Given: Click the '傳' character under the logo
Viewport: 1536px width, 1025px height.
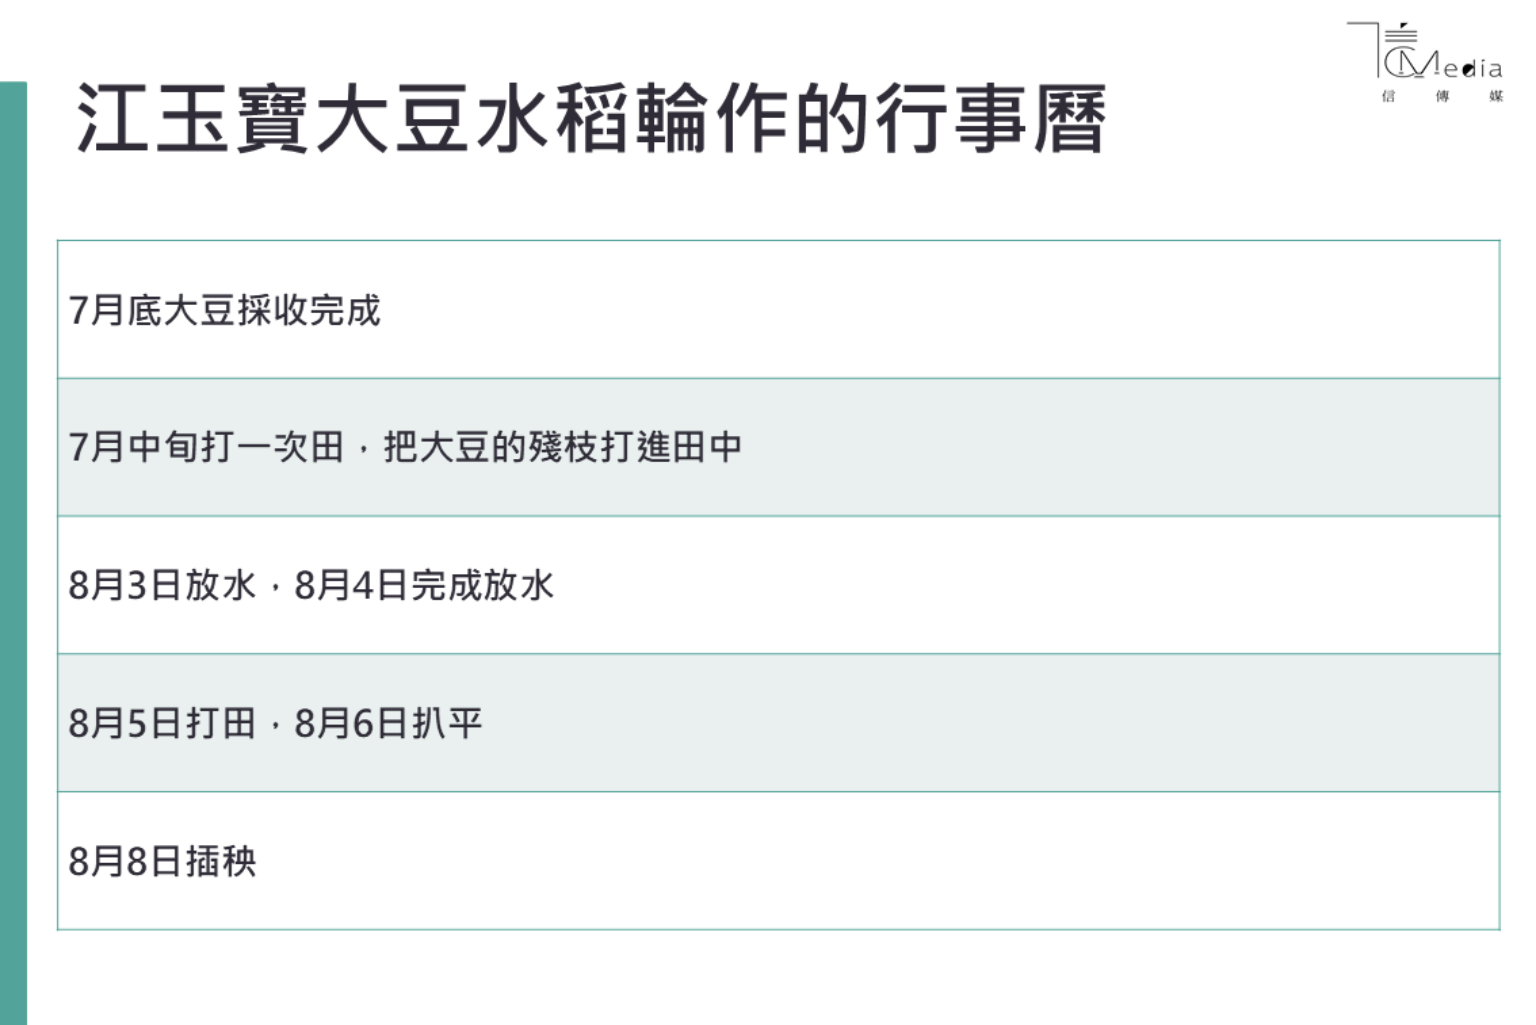Looking at the screenshot, I should click(x=1442, y=96).
